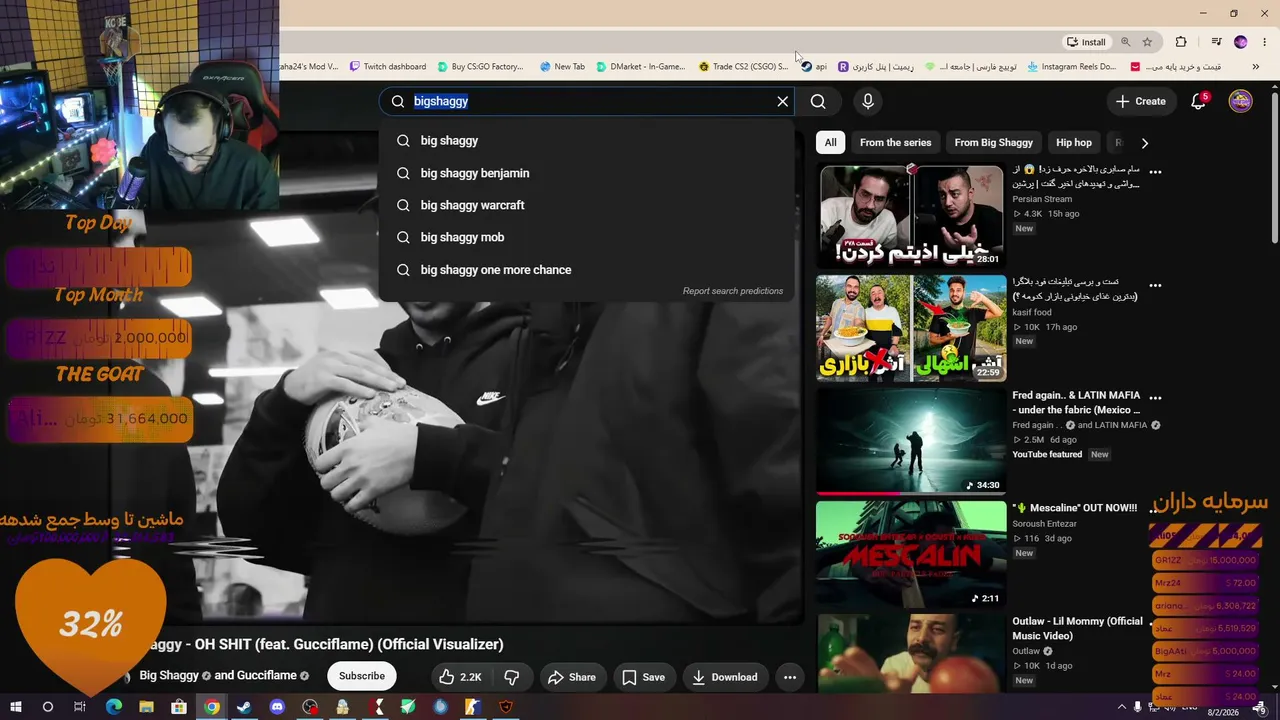Share the OH SHIT video
1280x720 pixels.
point(572,677)
